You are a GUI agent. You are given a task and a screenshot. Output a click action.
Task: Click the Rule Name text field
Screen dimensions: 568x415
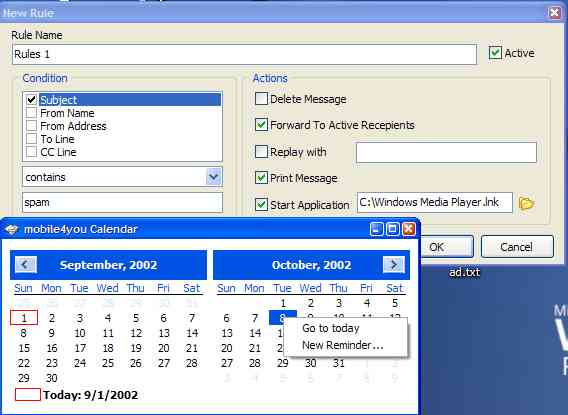245,54
